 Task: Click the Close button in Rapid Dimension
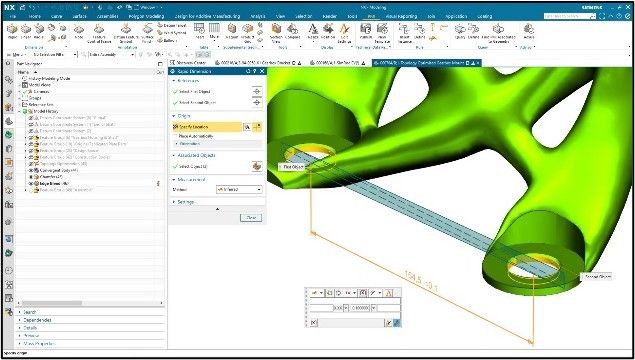coord(251,218)
